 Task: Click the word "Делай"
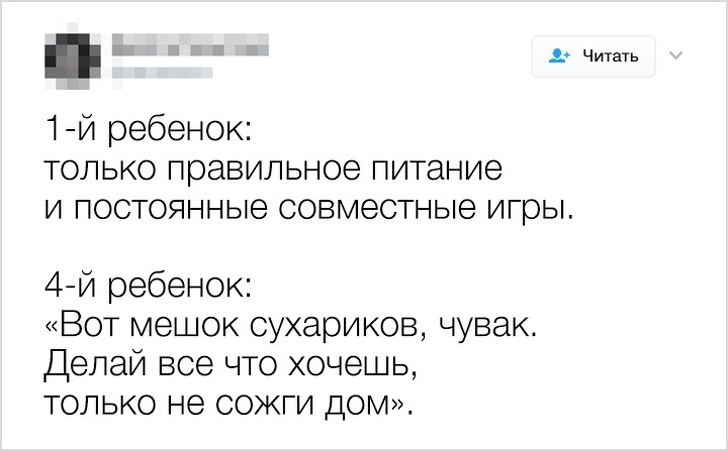93,368
